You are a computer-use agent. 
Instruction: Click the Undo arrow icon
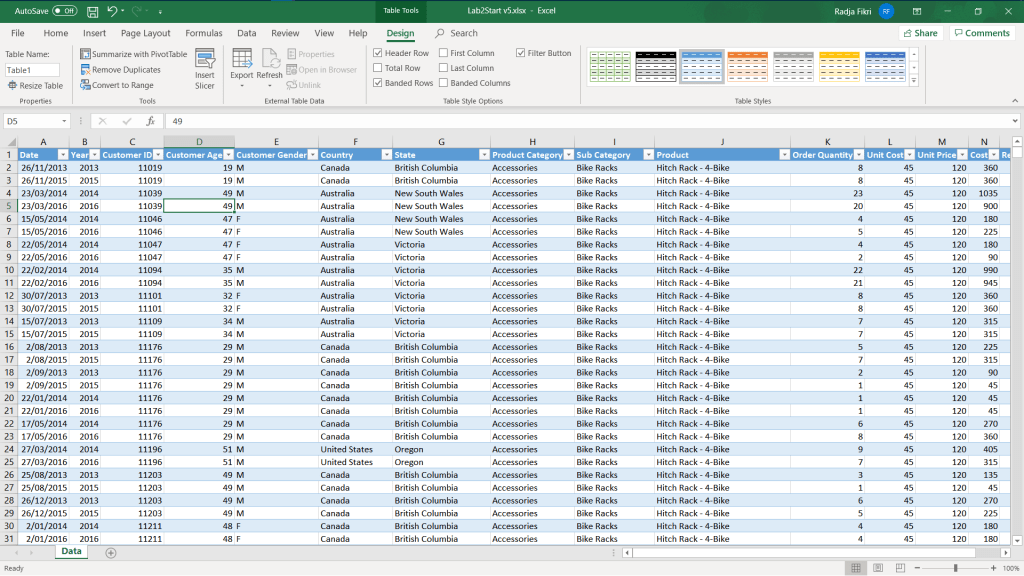point(112,11)
